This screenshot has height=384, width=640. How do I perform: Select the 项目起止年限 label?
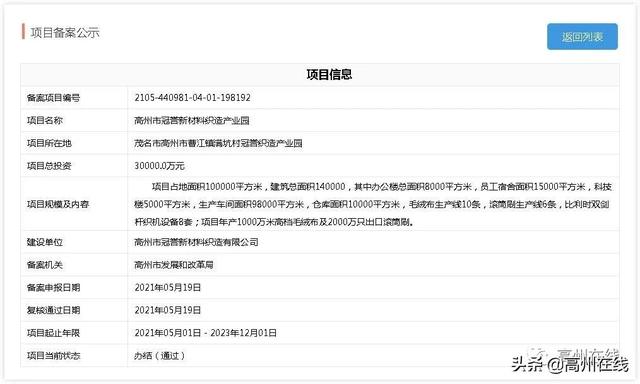pos(53,333)
